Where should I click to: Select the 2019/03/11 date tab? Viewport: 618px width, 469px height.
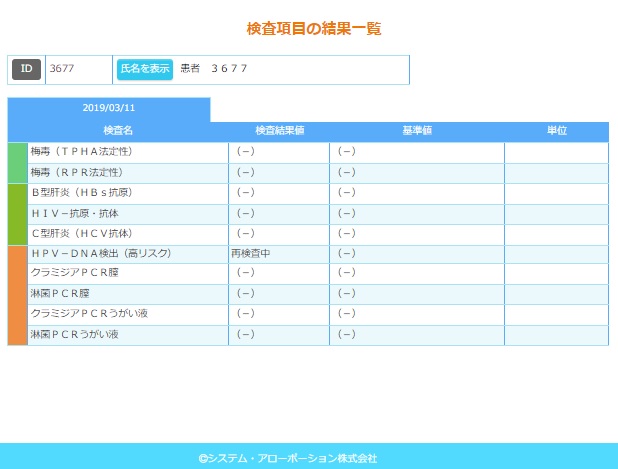click(x=109, y=108)
